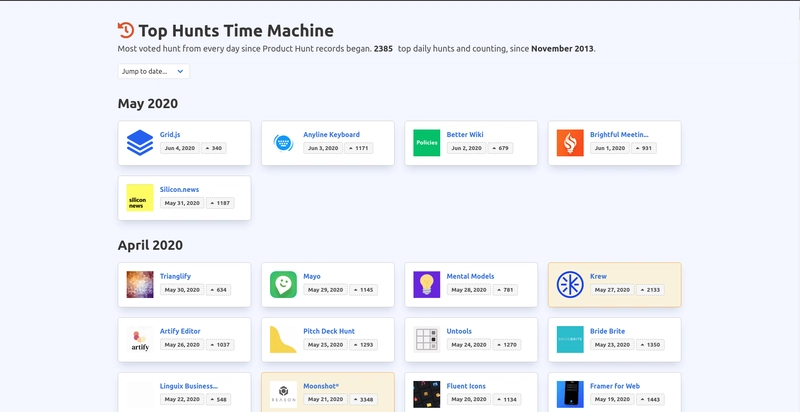Open the Grid.js link
The image size is (800, 412).
coord(170,135)
